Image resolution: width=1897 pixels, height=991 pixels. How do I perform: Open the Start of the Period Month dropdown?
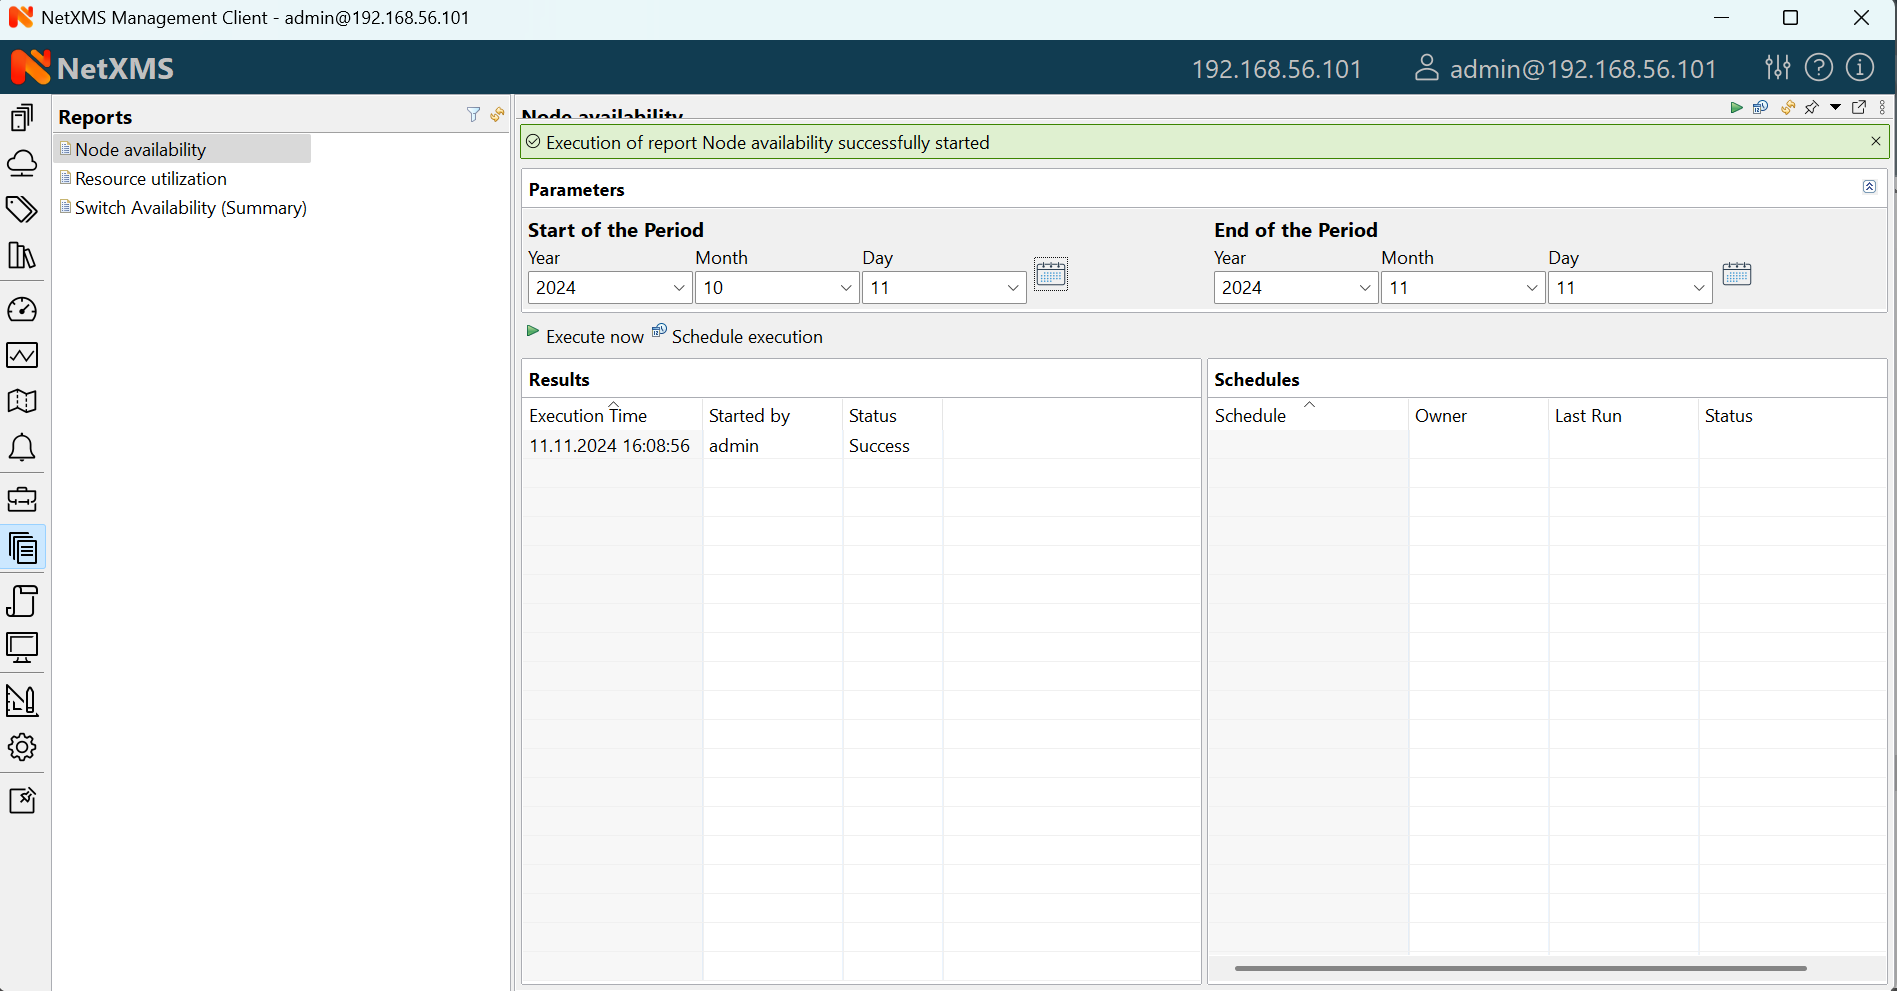coord(776,288)
